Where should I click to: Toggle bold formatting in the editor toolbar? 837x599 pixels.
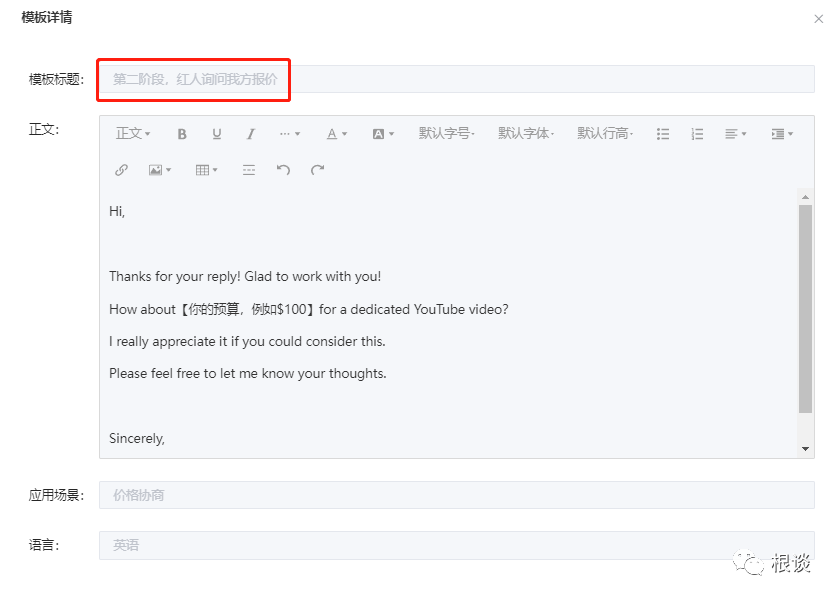coord(182,134)
